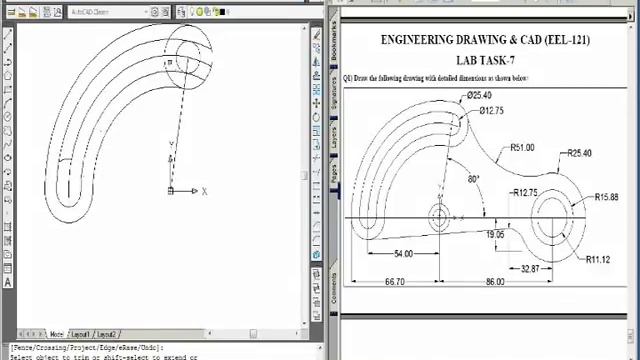Click the drawing area's scroll-up arrow
Image resolution: width=640 pixels, height=360 pixels.
pos(304,28)
